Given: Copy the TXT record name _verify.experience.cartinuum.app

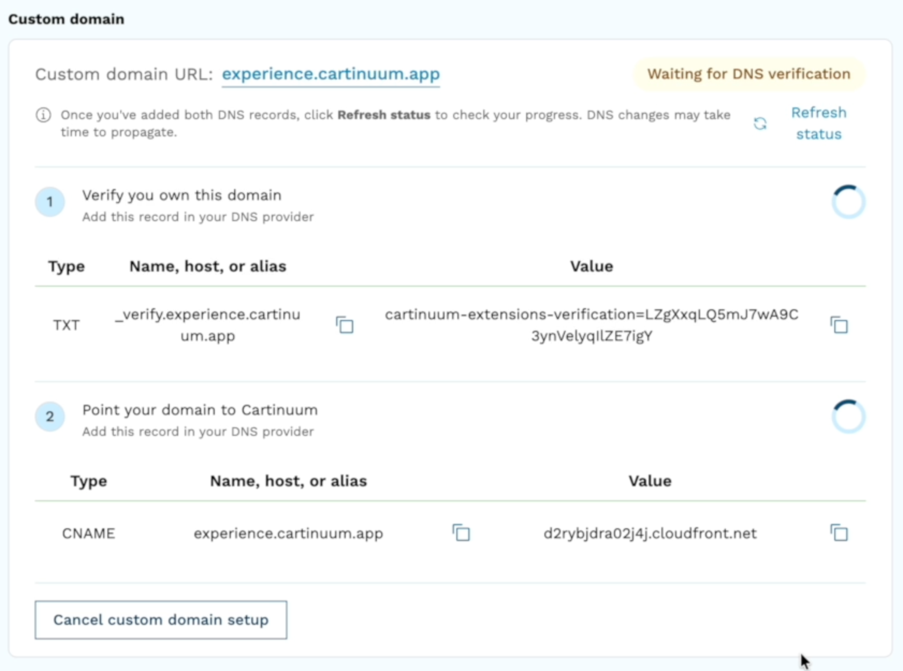Looking at the screenshot, I should 344,325.
